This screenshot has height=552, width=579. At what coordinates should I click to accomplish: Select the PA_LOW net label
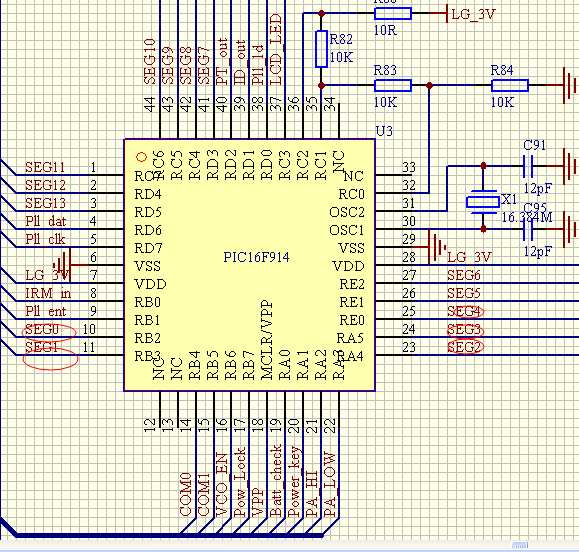(x=330, y=484)
